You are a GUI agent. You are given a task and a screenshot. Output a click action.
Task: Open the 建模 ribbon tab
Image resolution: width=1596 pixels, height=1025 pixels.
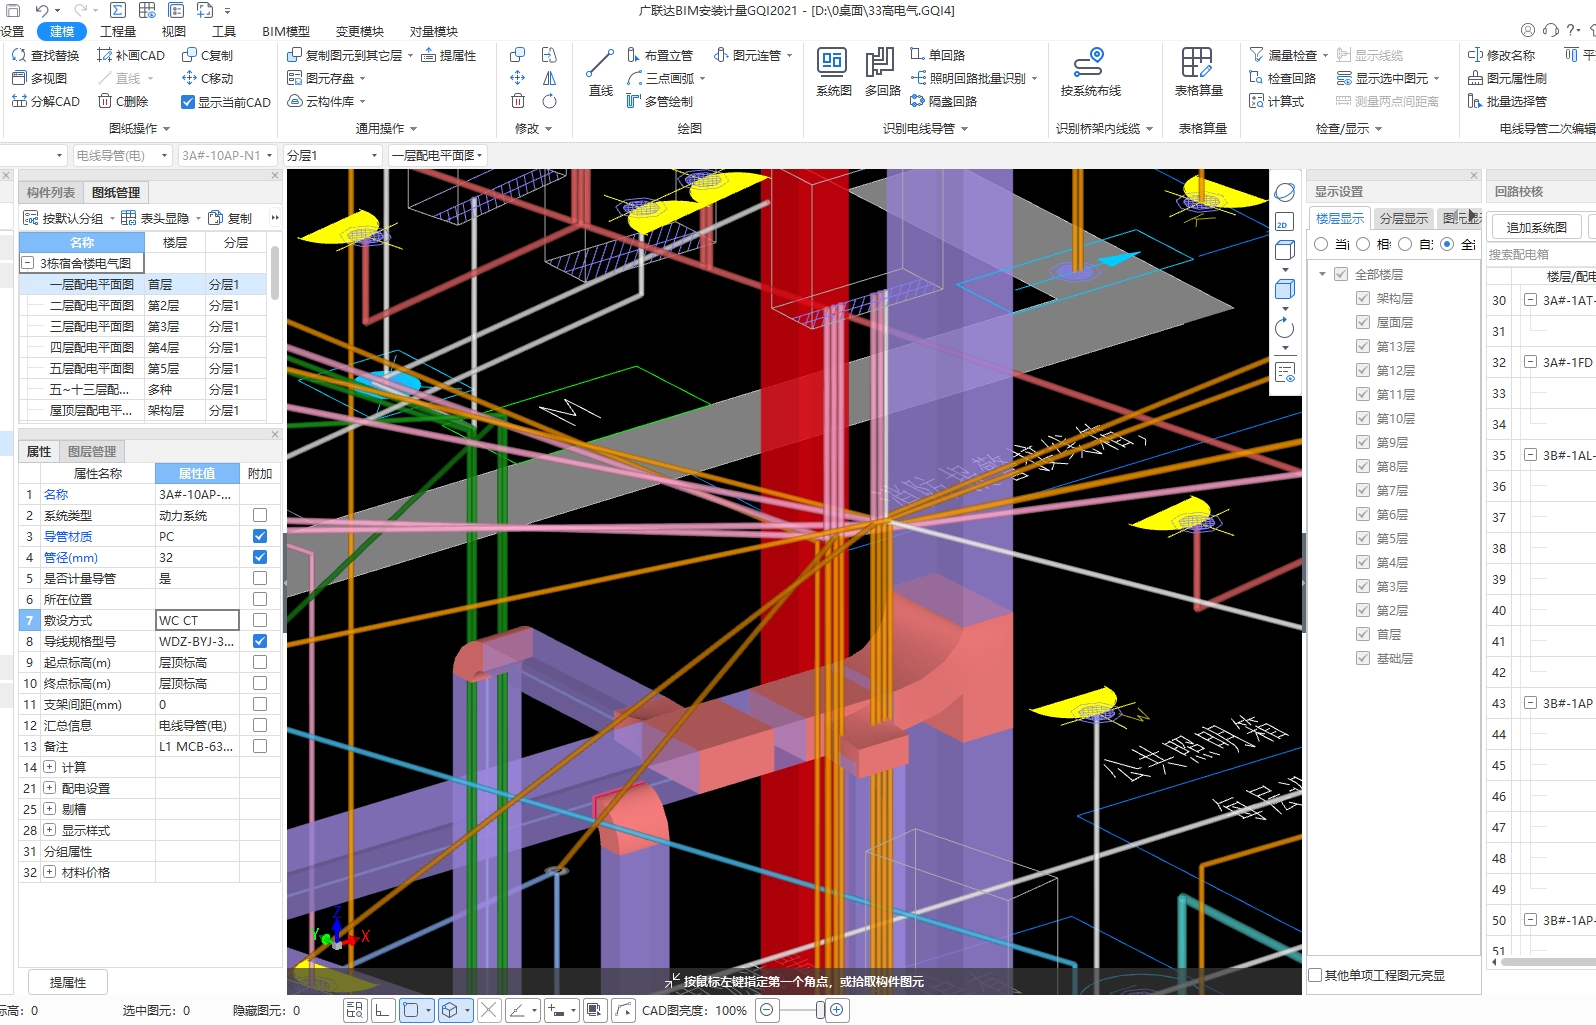pos(62,31)
